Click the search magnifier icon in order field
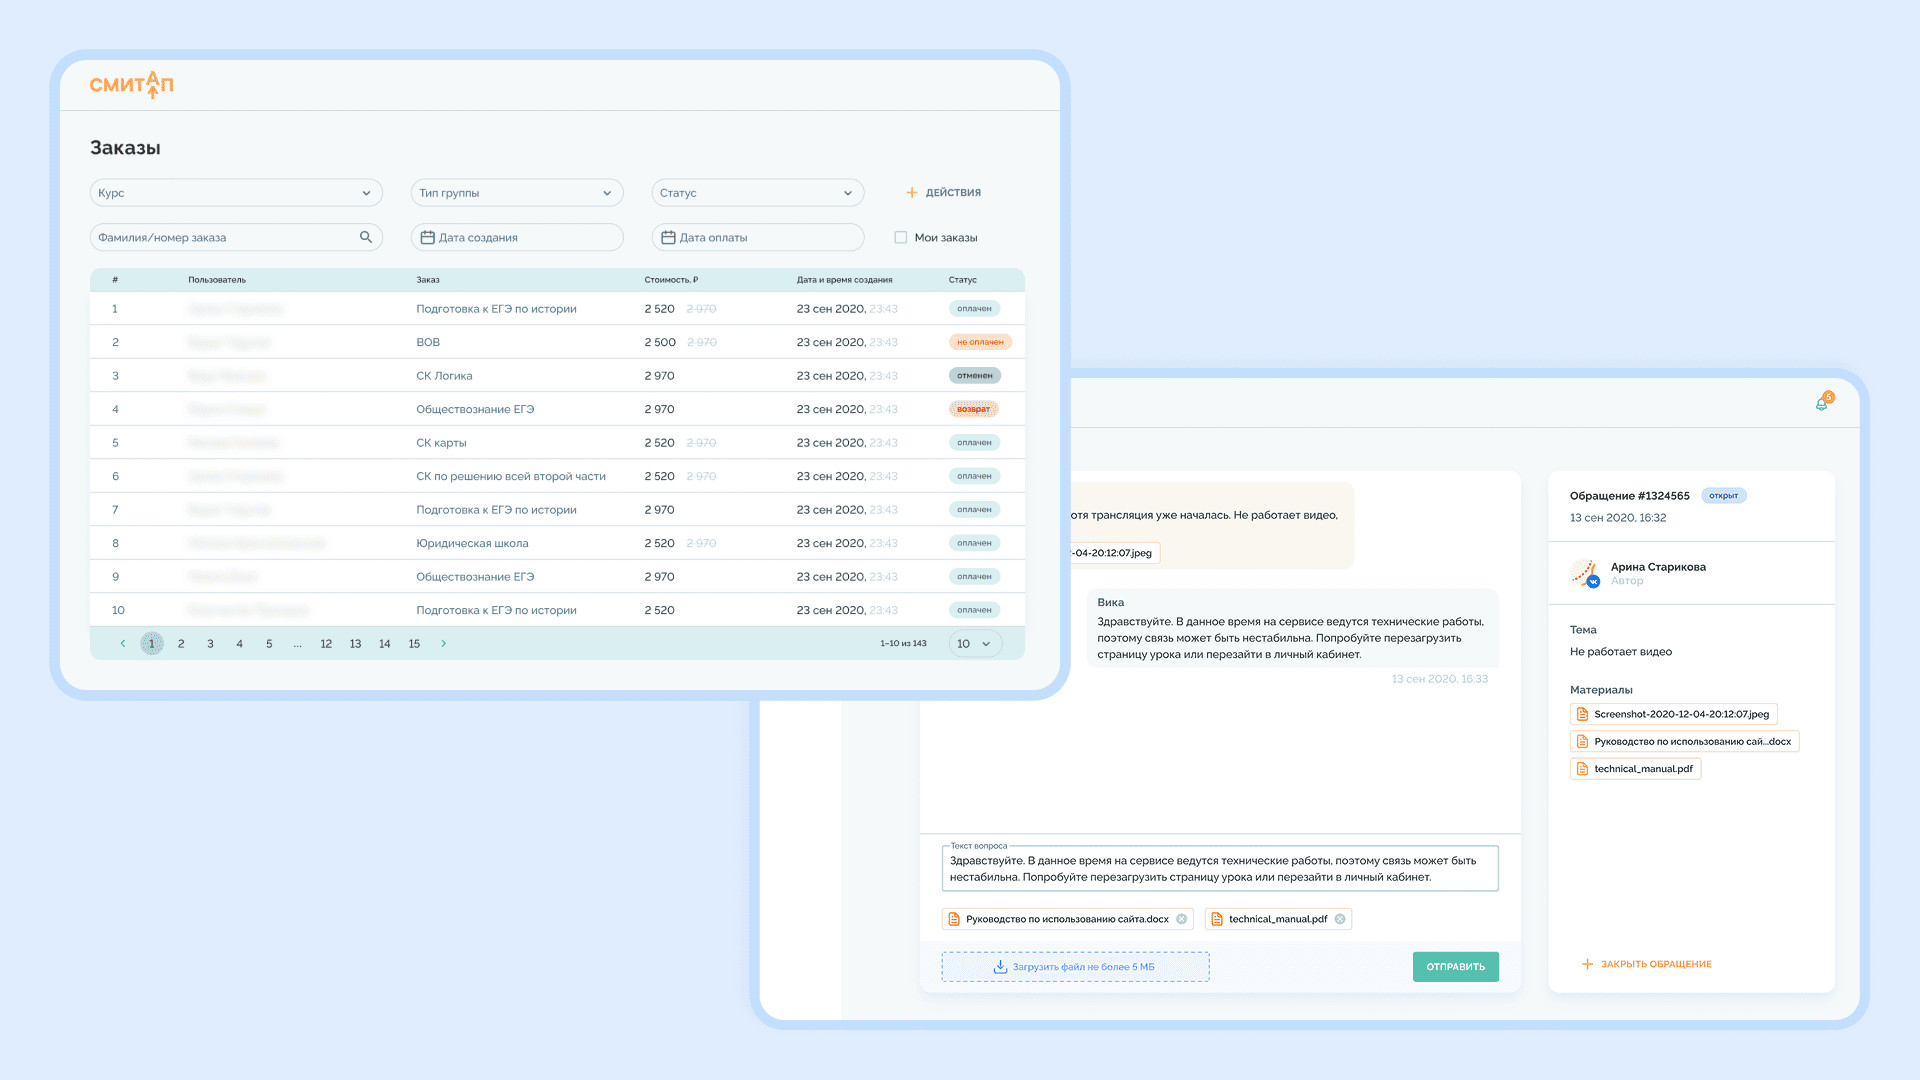Screen dimensions: 1920x1080 366,237
